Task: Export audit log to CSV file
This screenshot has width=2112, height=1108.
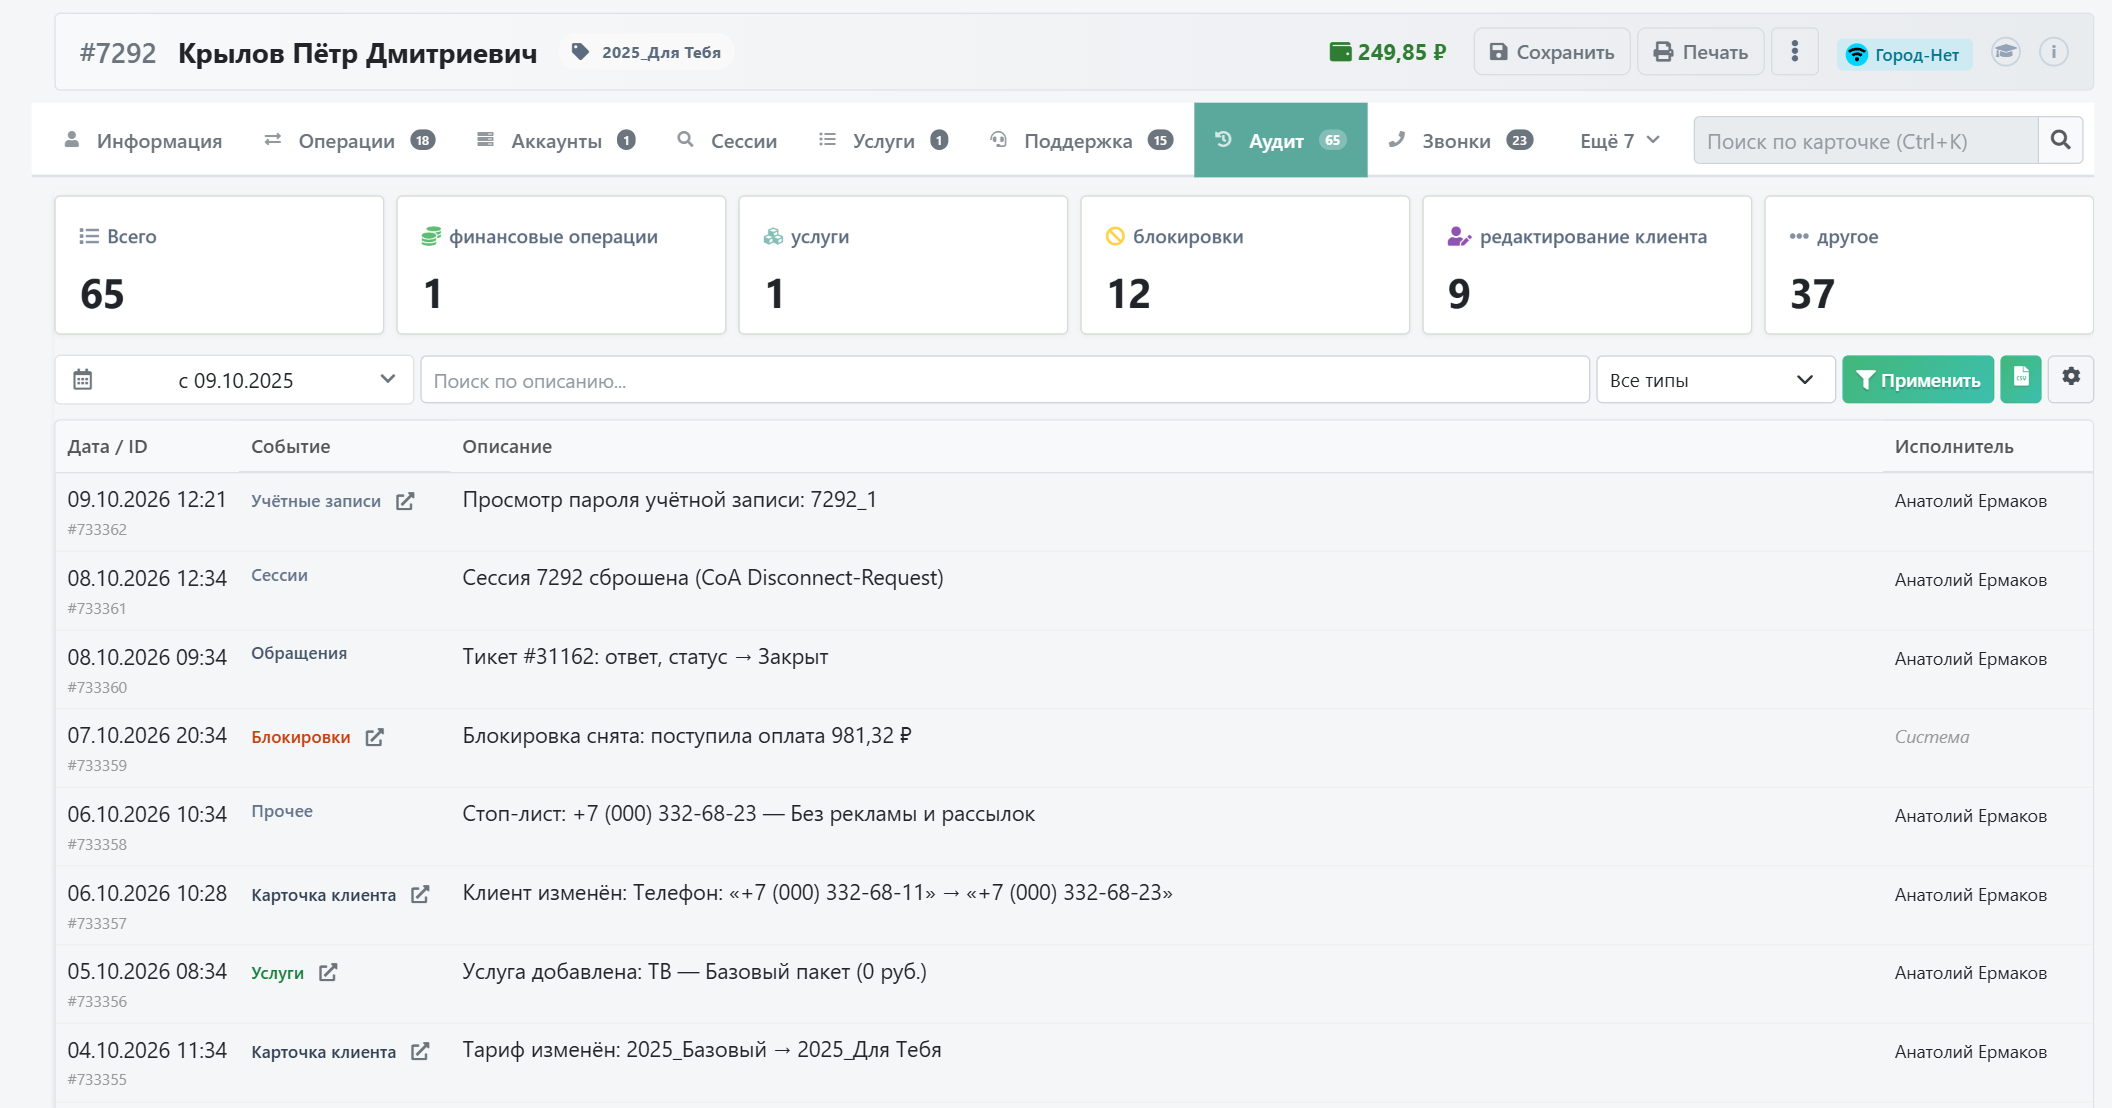Action: coord(2021,379)
